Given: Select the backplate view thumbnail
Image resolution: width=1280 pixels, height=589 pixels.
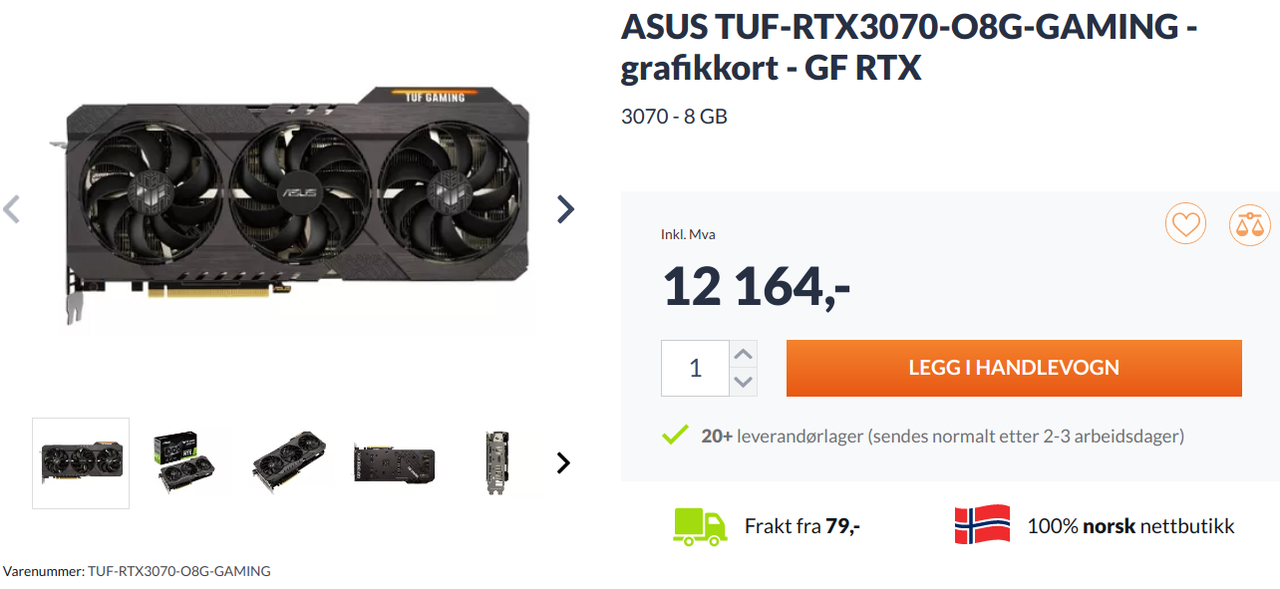Looking at the screenshot, I should [x=394, y=463].
